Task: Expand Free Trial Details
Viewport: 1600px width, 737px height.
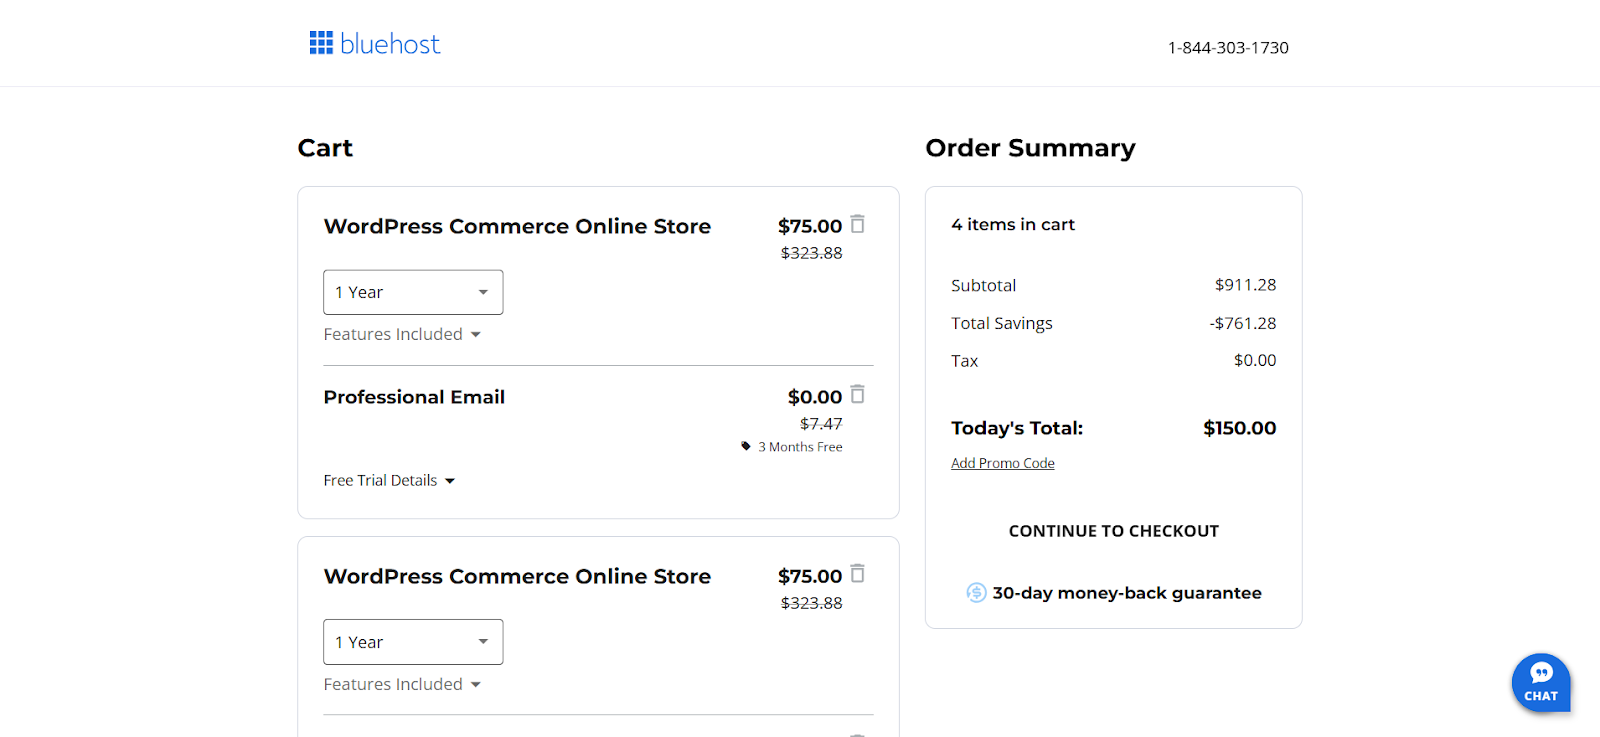Action: pyautogui.click(x=389, y=481)
